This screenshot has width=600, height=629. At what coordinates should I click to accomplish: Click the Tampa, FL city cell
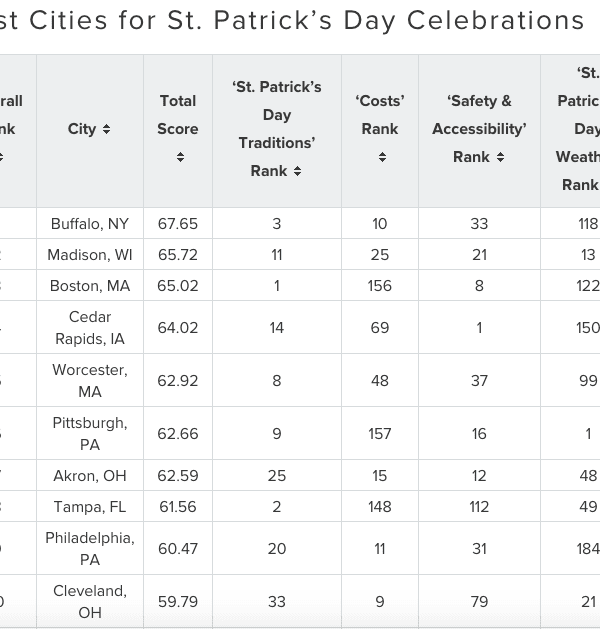[x=90, y=507]
